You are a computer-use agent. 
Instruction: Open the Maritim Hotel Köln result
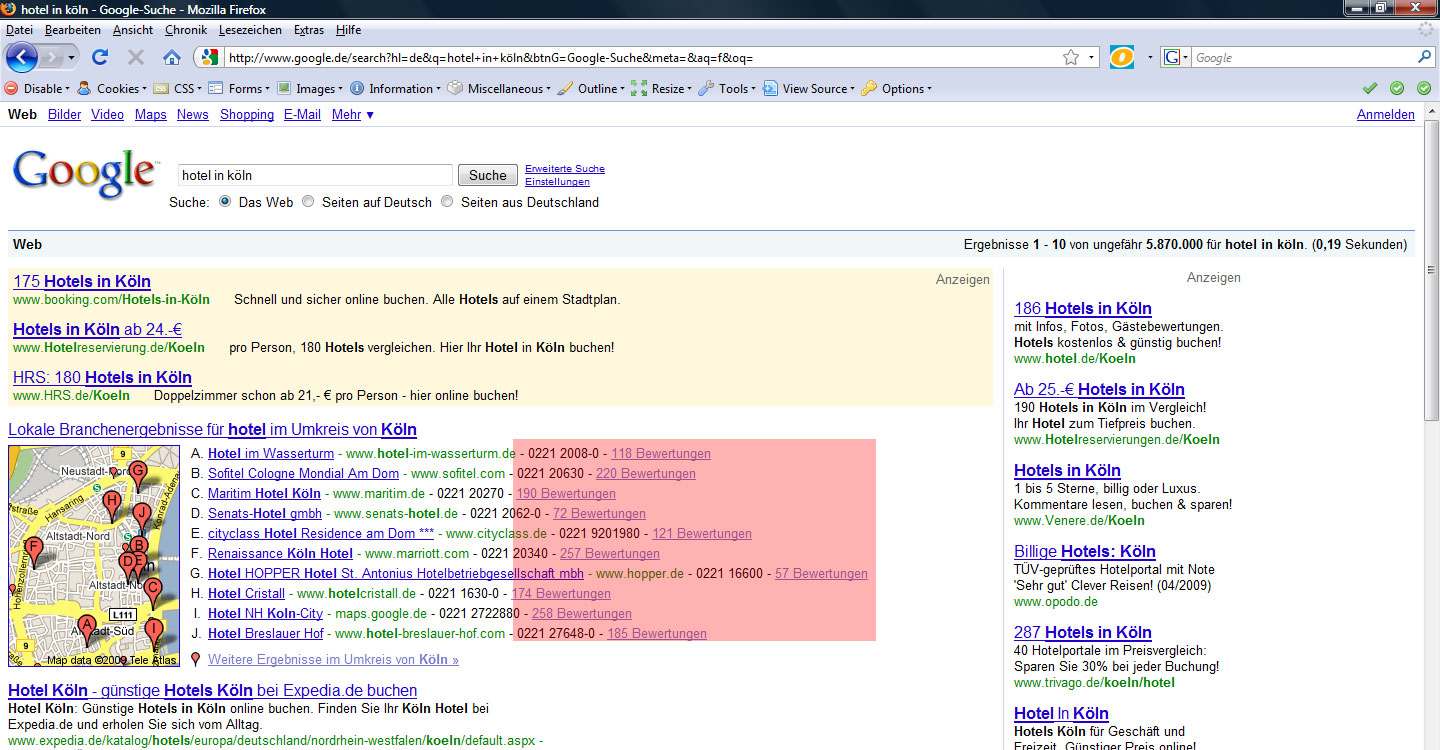tap(264, 494)
